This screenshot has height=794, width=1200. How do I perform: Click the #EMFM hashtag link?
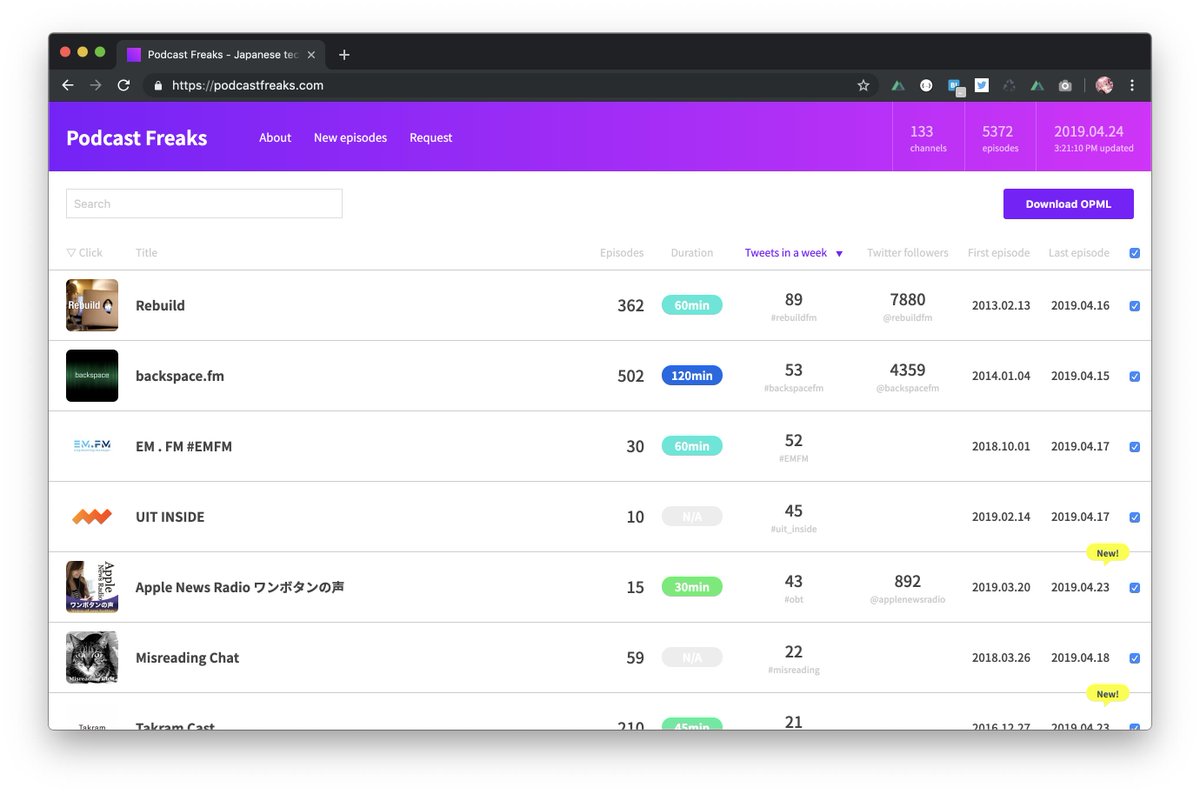(x=794, y=459)
